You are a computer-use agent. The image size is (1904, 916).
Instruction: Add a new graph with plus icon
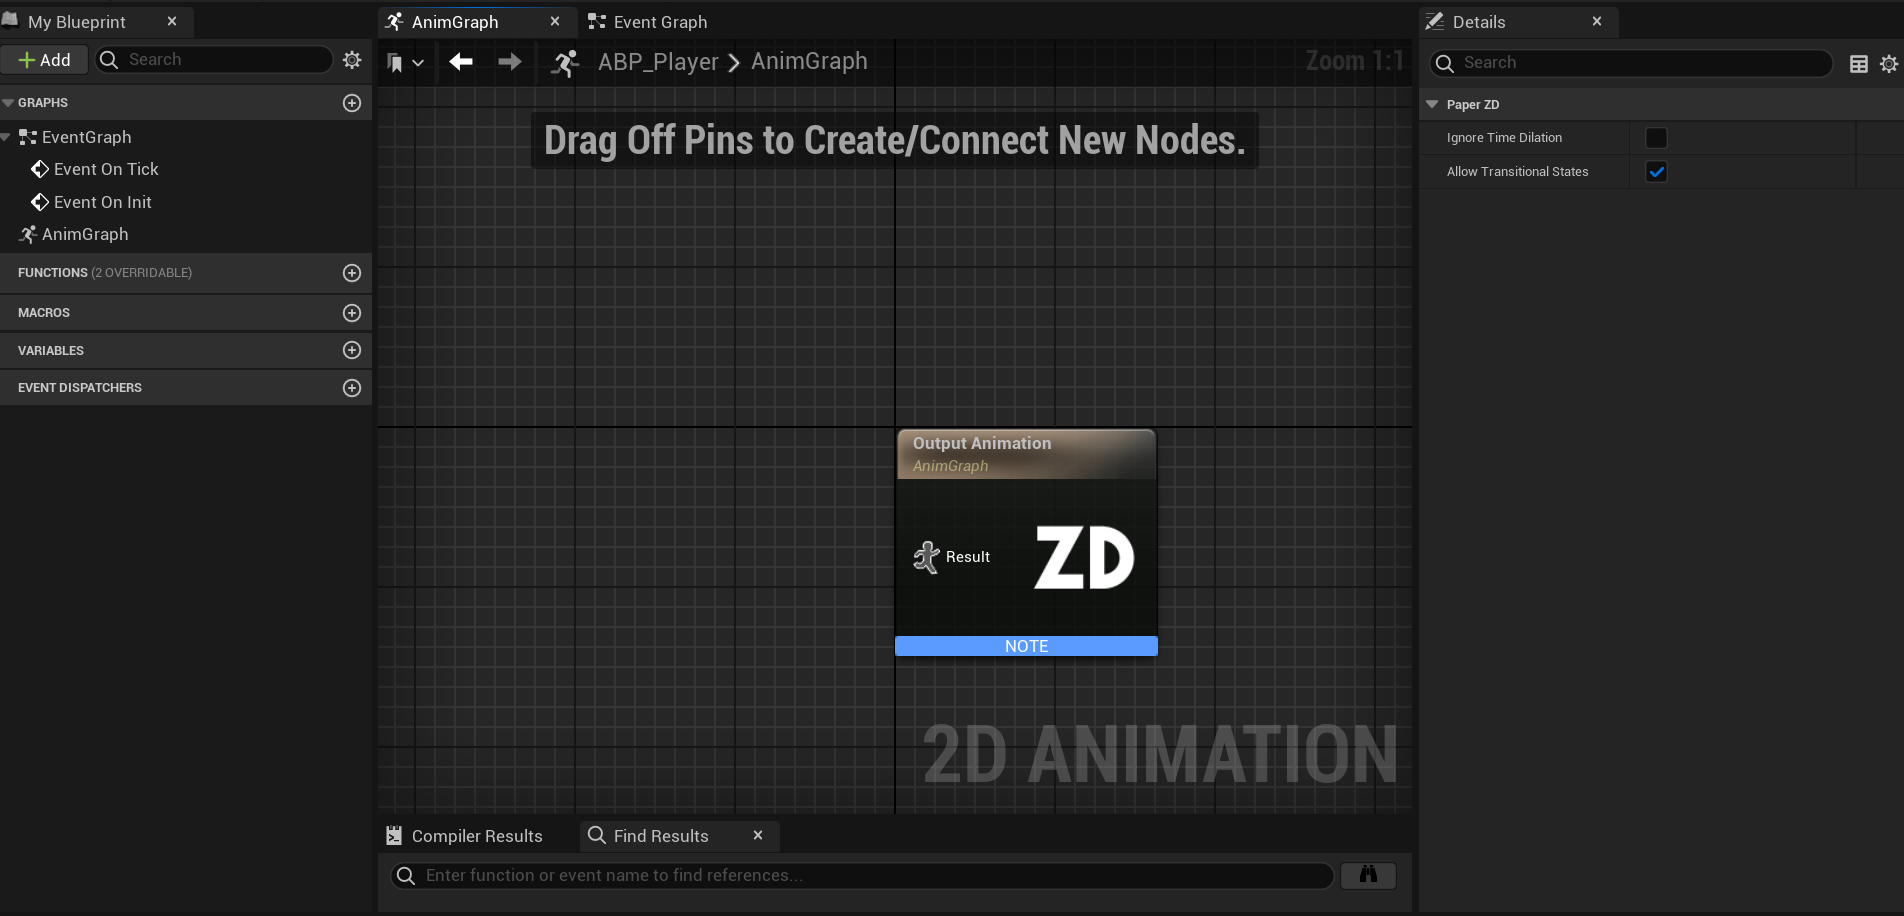(x=352, y=103)
